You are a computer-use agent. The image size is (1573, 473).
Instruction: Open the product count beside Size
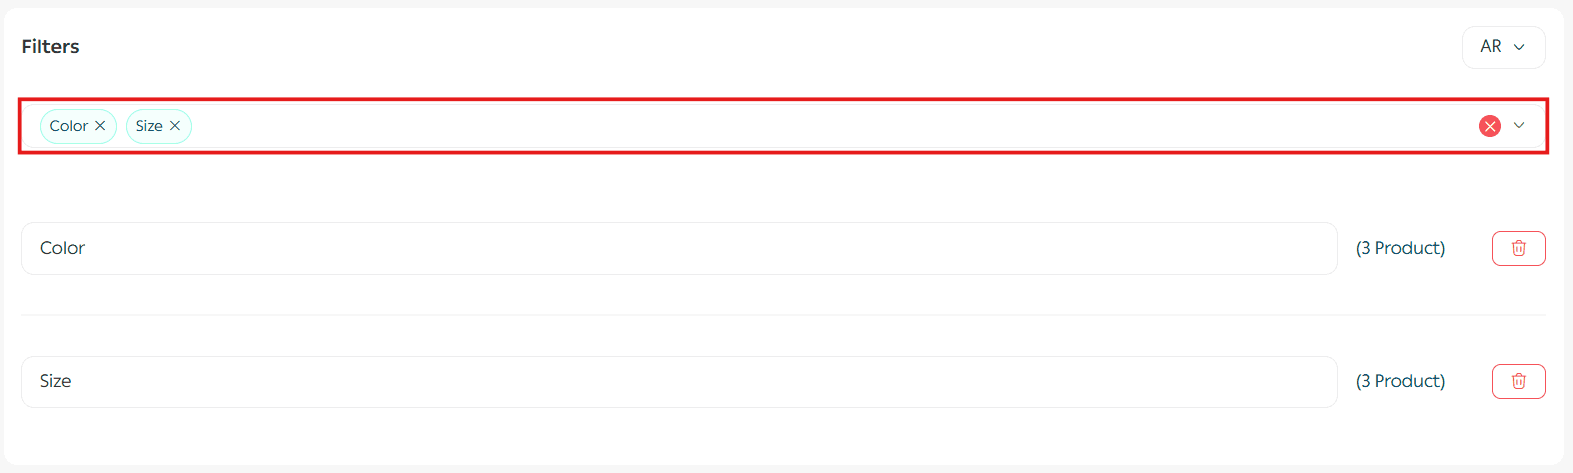point(1400,381)
